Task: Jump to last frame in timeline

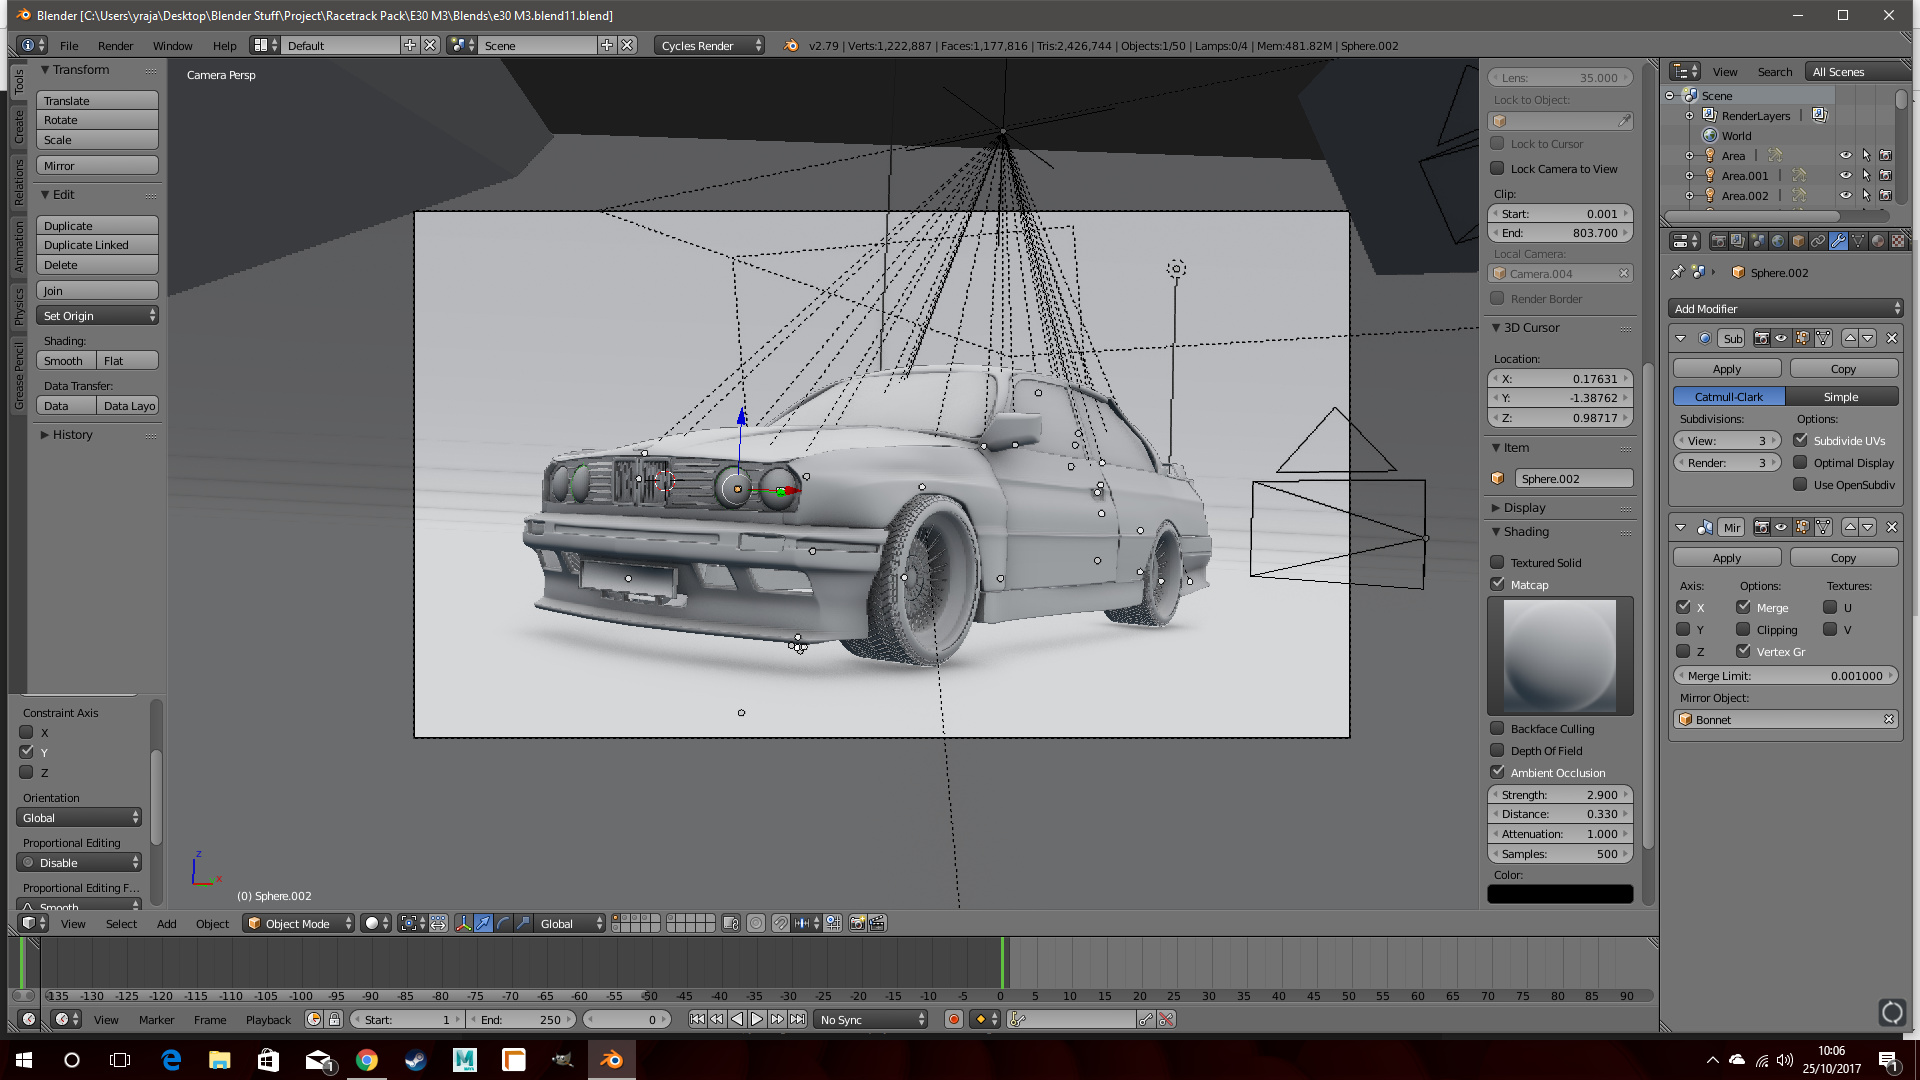Action: click(x=797, y=1020)
